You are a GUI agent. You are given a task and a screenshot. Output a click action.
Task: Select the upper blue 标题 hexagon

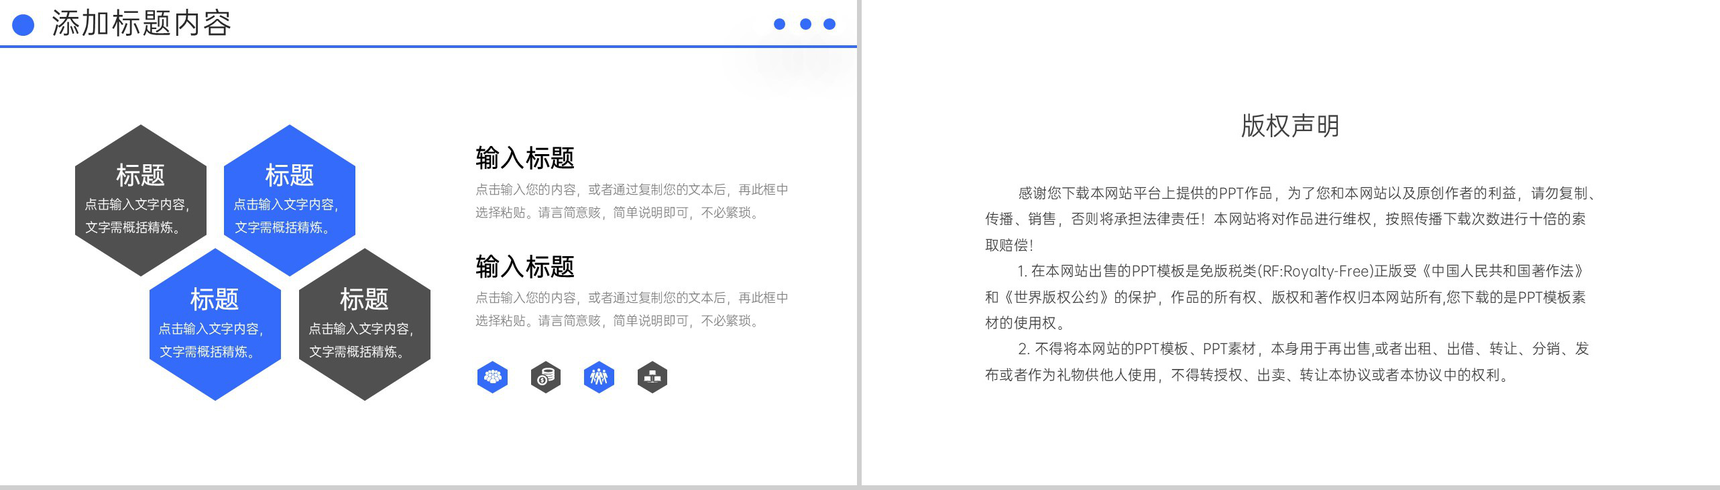290,200
